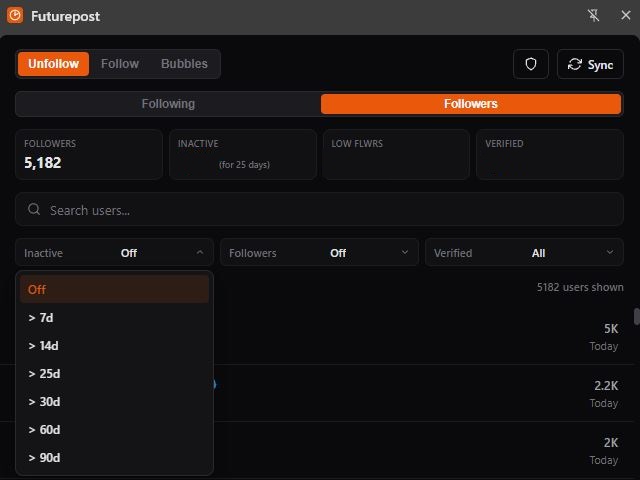Image resolution: width=640 pixels, height=480 pixels.
Task: Switch to the Bubbles tab
Action: (x=184, y=64)
